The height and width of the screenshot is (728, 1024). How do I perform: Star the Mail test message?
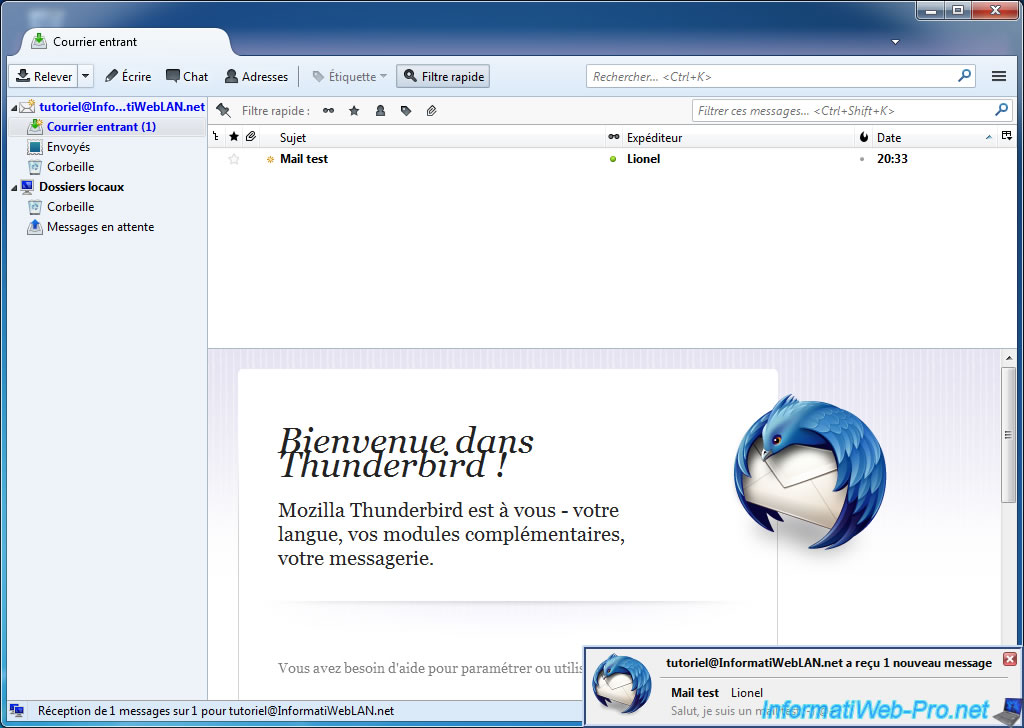(x=234, y=159)
